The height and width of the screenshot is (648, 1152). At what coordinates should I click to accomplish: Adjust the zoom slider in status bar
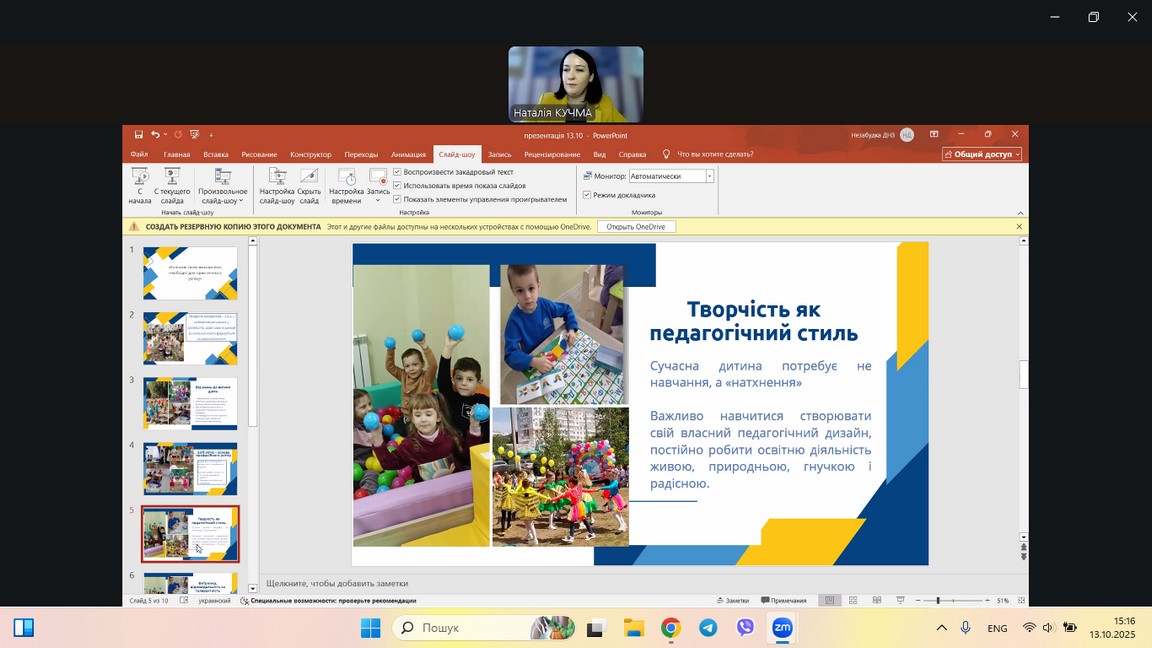[x=937, y=600]
